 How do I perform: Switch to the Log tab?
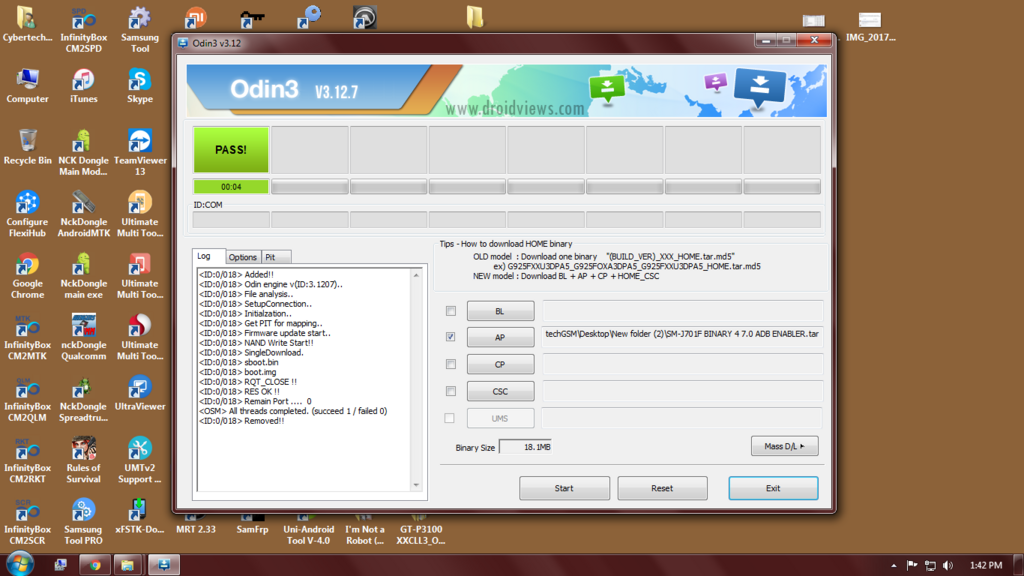(x=204, y=257)
